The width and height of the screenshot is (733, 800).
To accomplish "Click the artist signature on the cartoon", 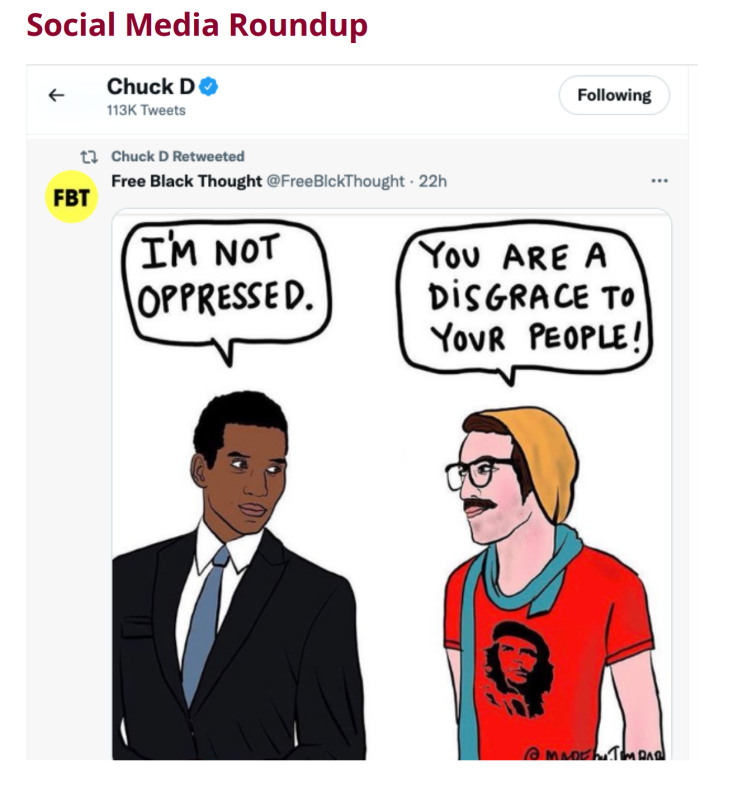I will [x=595, y=754].
